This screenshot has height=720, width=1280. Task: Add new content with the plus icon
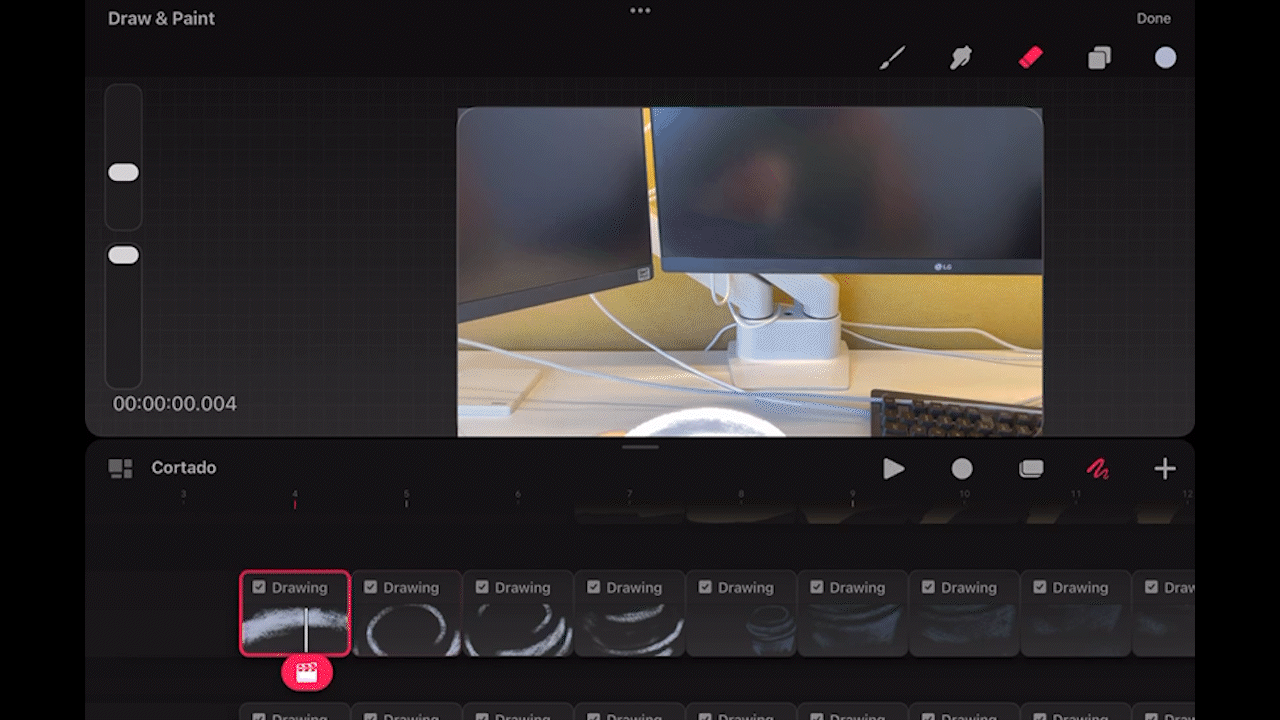1165,468
